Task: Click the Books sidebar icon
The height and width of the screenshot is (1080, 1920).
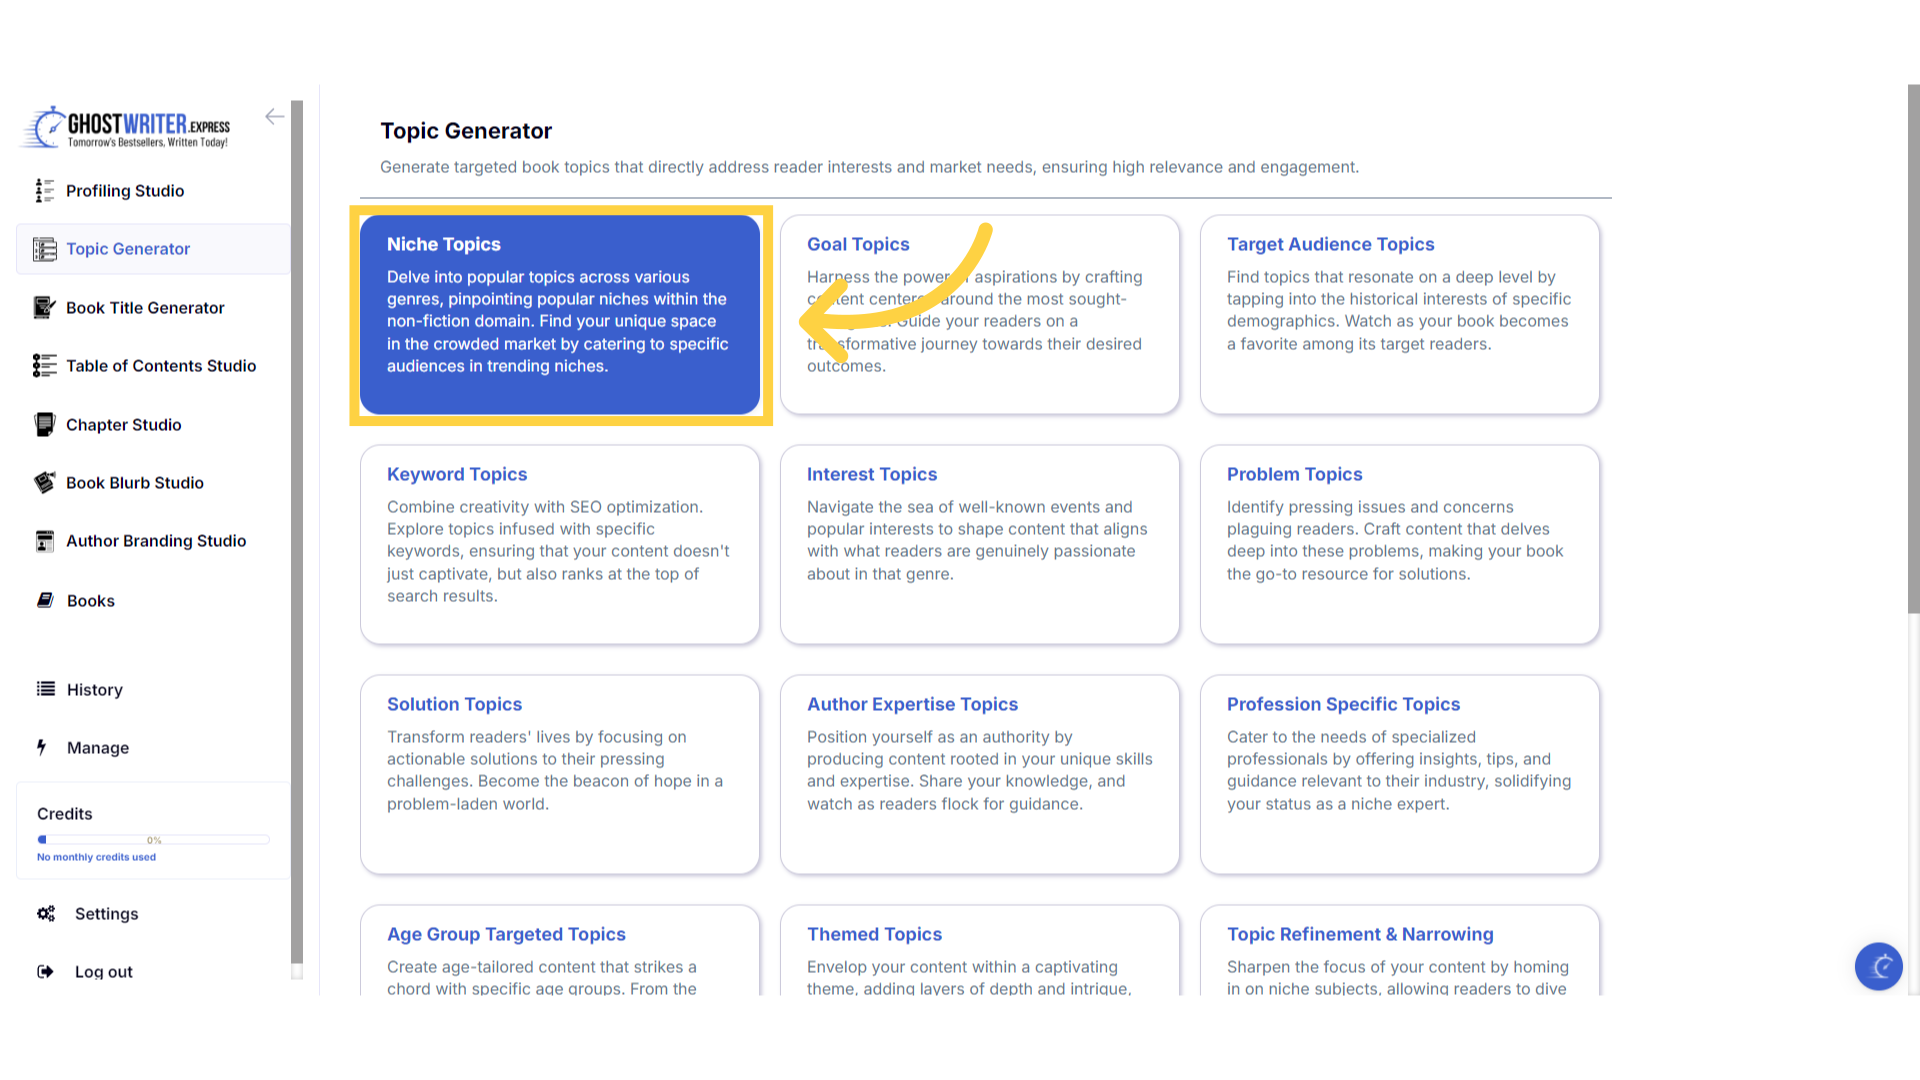Action: click(x=45, y=600)
